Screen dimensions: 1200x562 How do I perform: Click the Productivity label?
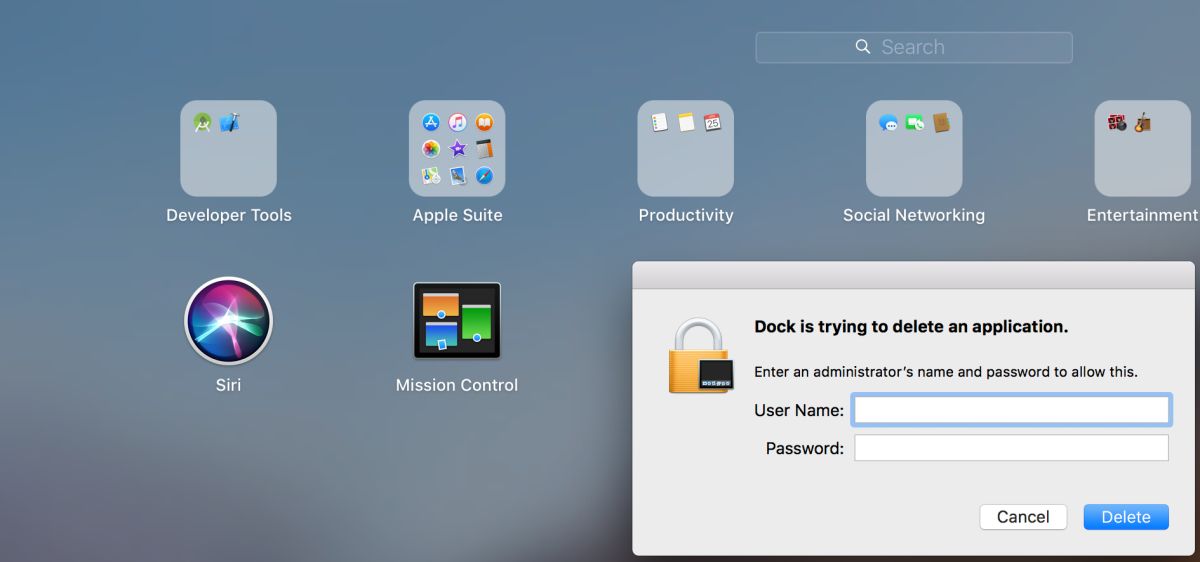pos(686,215)
